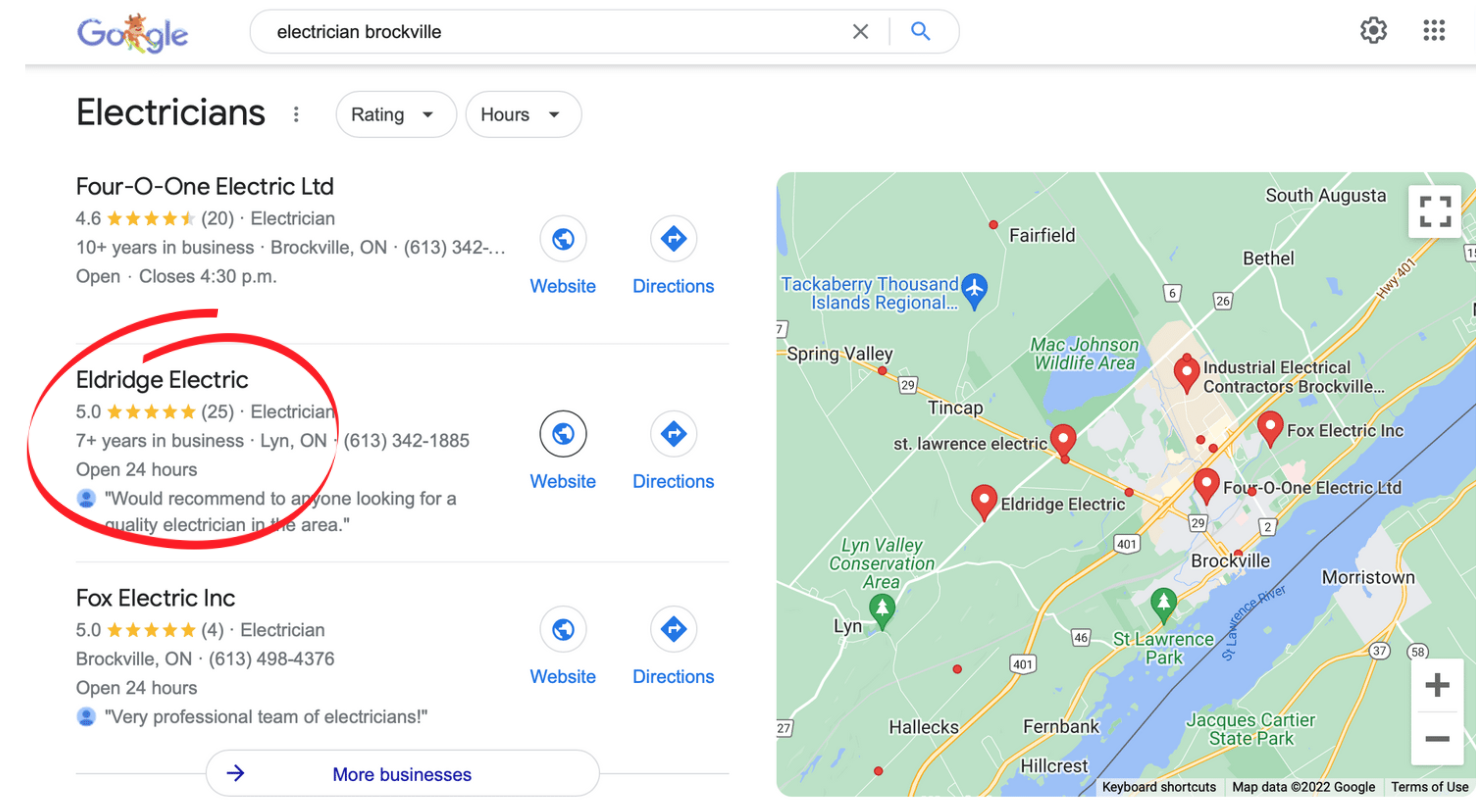This screenshot has width=1476, height=804.
Task: Zoom in on the map
Action: coord(1437,686)
